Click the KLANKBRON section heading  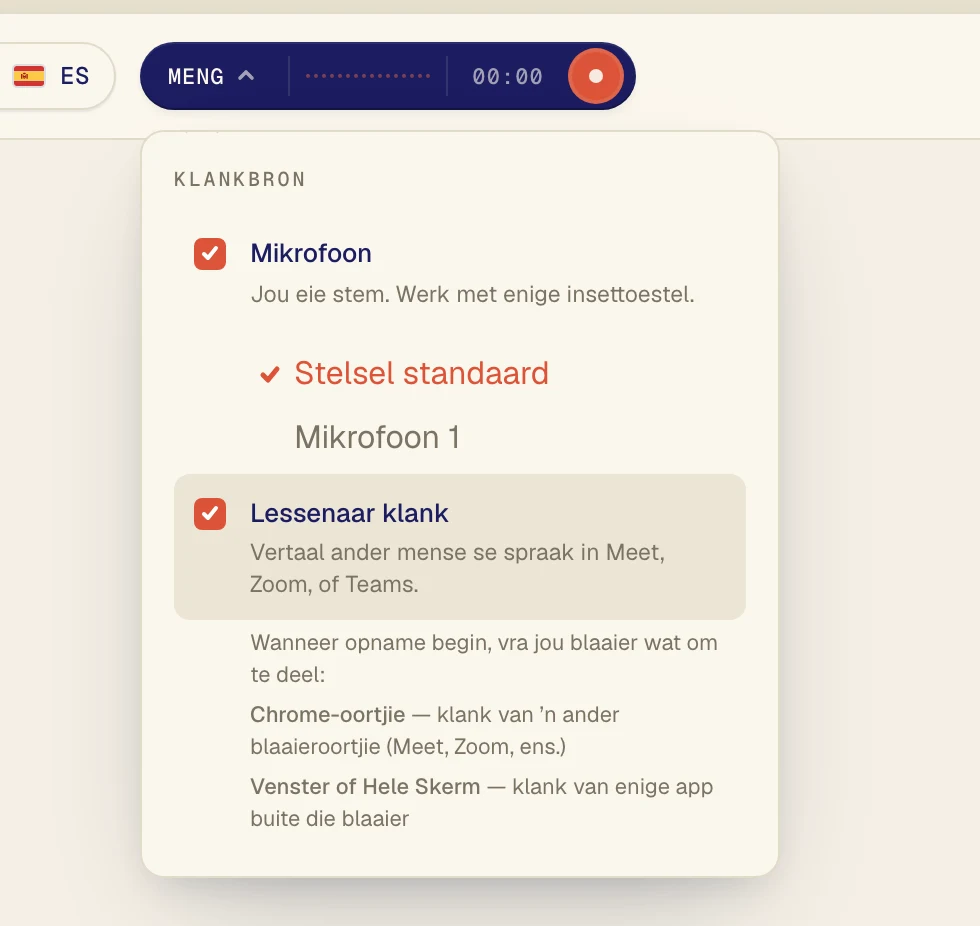[240, 180]
